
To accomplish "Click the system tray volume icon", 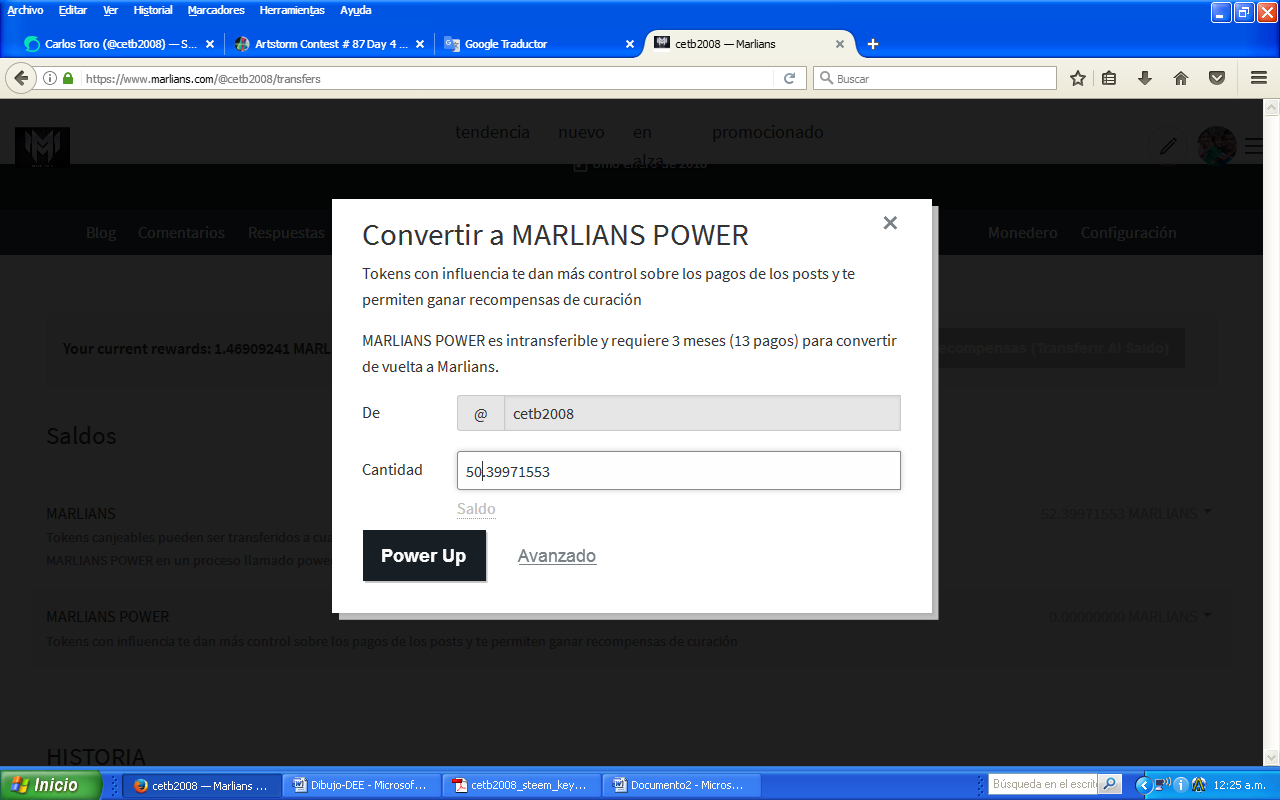I will (1162, 785).
